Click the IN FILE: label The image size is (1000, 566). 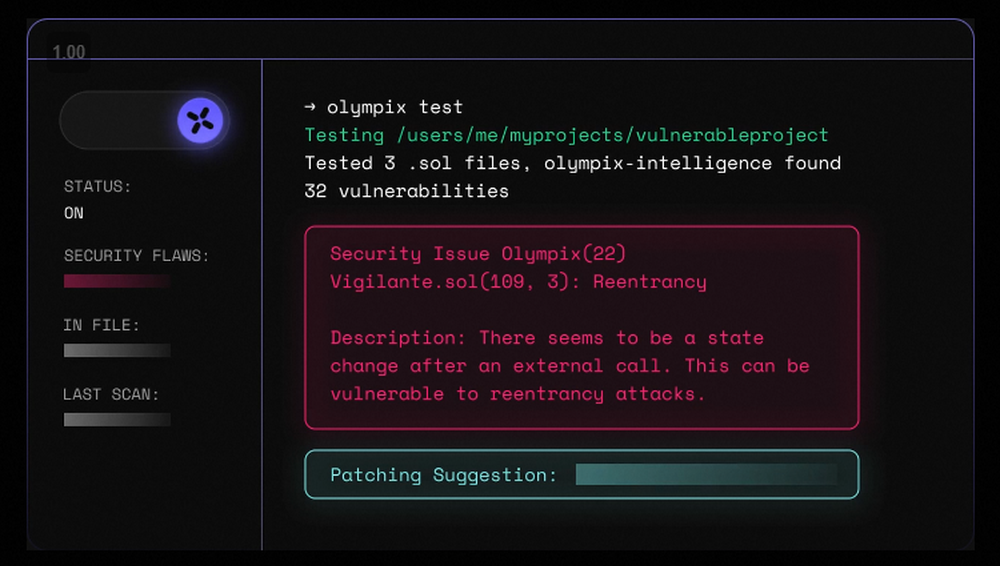(x=101, y=325)
